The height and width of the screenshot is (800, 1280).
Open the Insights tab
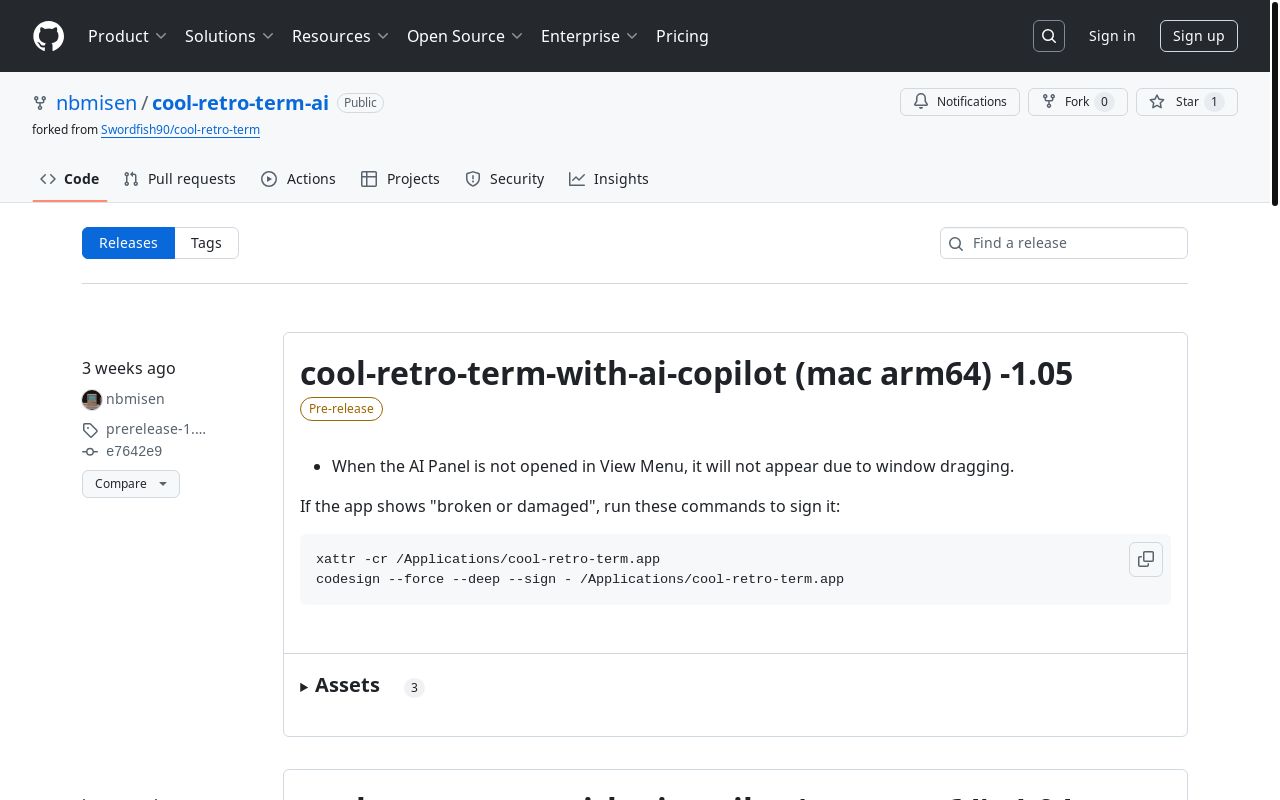(609, 178)
